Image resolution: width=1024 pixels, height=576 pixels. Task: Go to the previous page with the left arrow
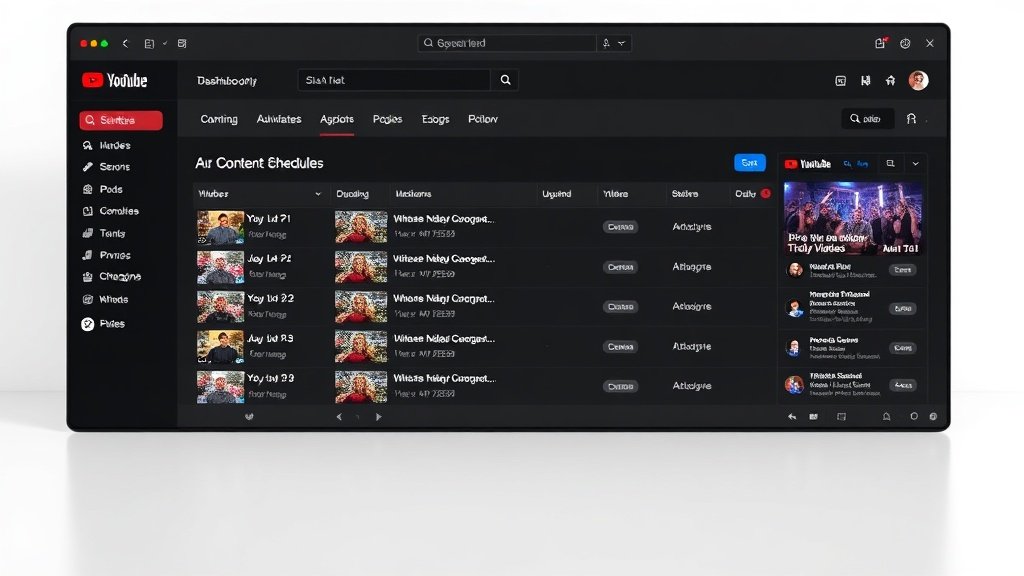pyautogui.click(x=339, y=417)
